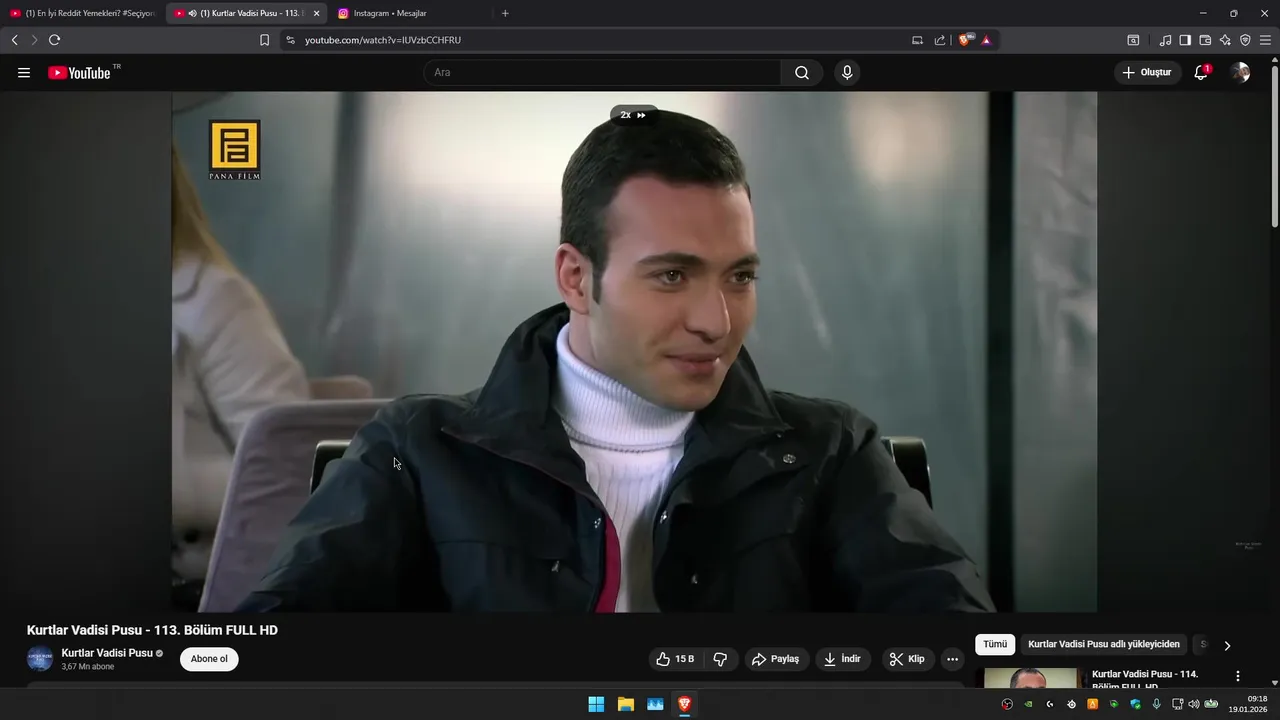The image size is (1280, 720).
Task: Click the İndir download button
Action: [x=842, y=659]
